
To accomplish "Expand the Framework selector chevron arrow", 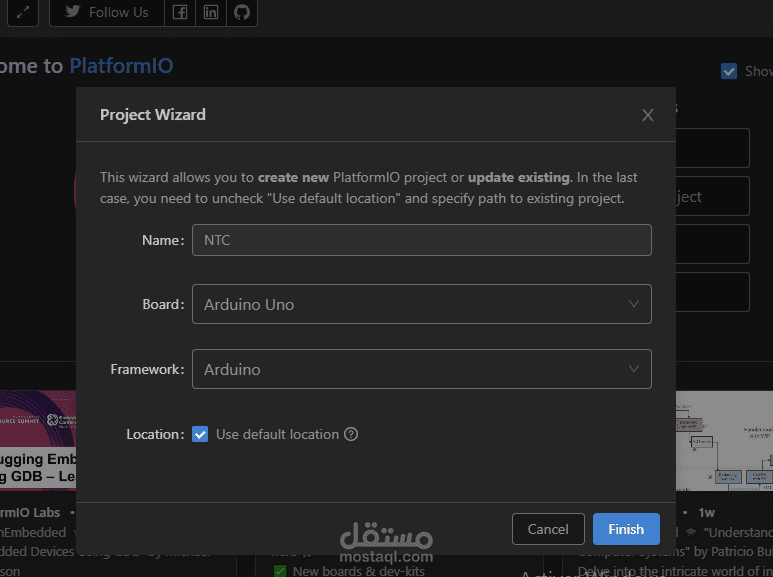I will (634, 369).
